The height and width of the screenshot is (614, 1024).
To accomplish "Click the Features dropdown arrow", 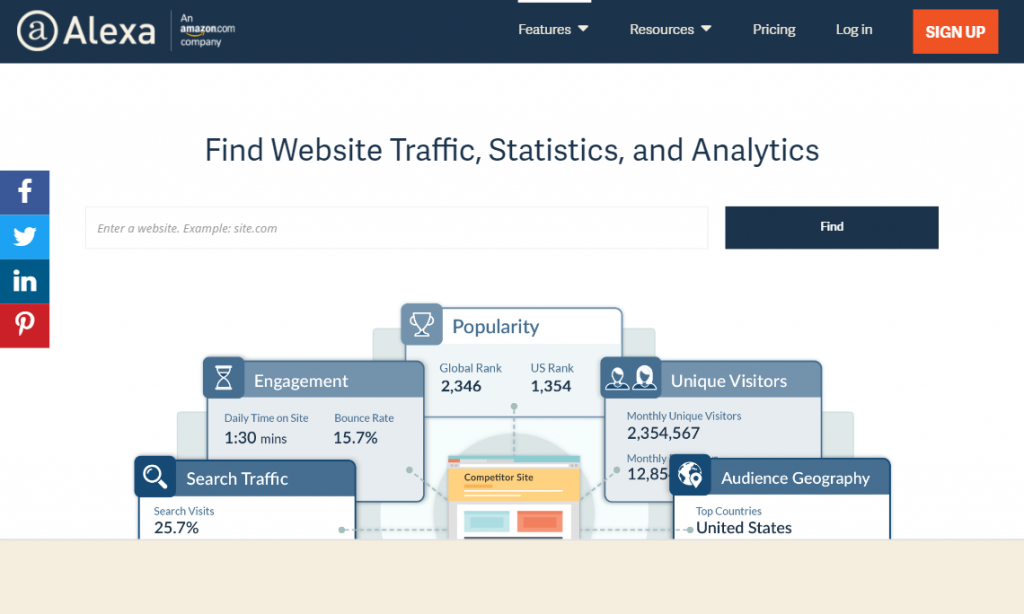I will (x=583, y=29).
